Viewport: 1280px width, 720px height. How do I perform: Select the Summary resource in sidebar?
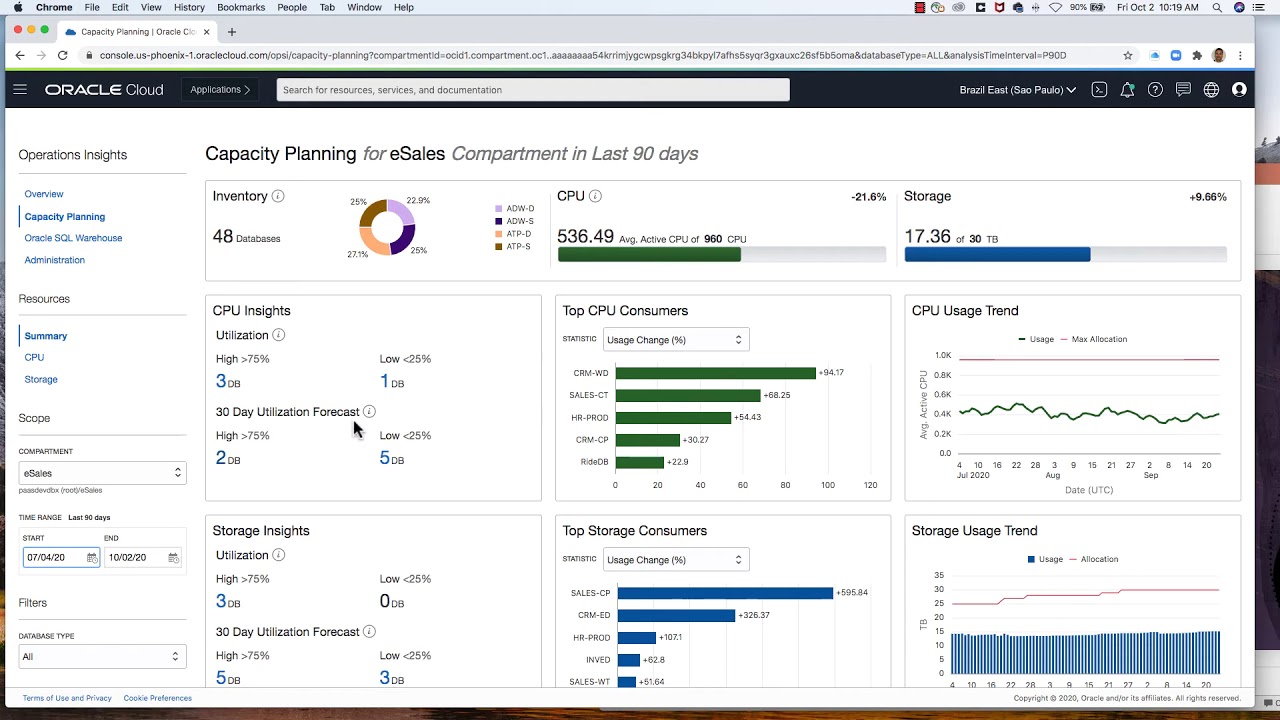click(x=46, y=336)
